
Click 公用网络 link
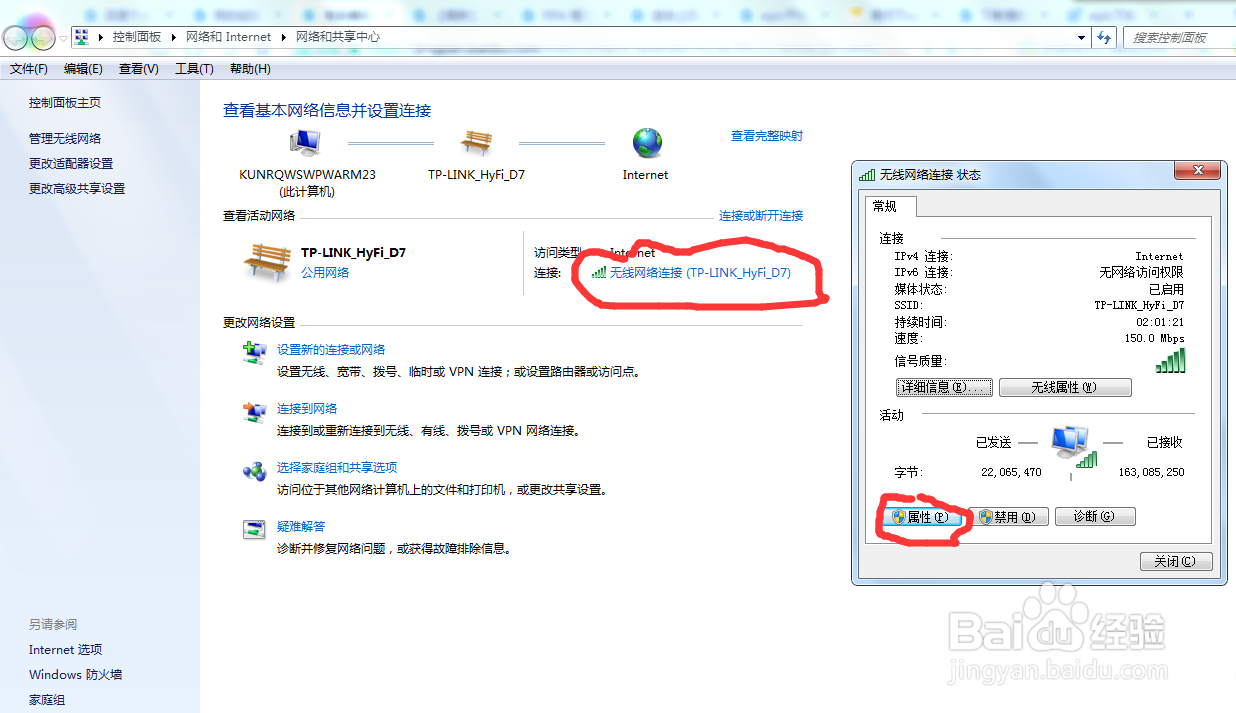point(325,272)
